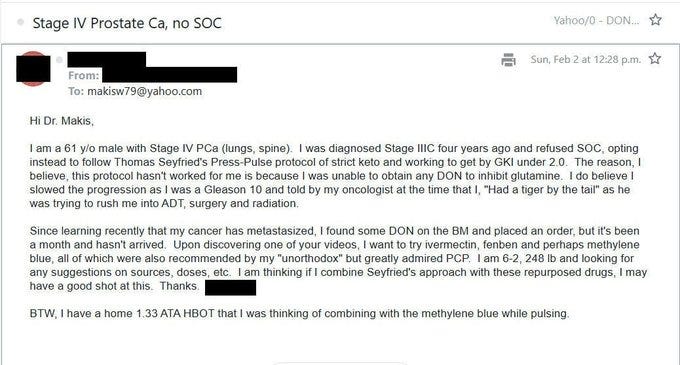This screenshot has height=365, width=680.
Task: Print this email using the printer icon
Action: (x=508, y=60)
